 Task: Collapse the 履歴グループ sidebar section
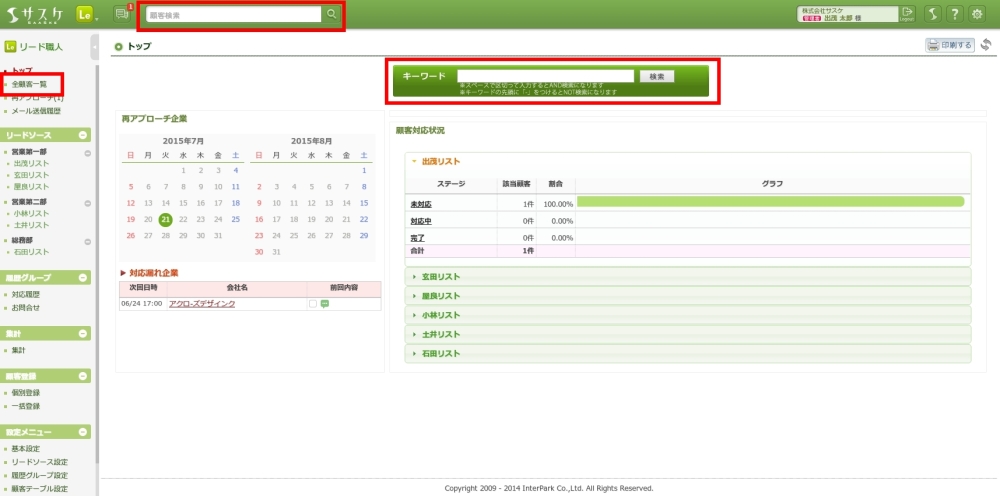coord(87,277)
